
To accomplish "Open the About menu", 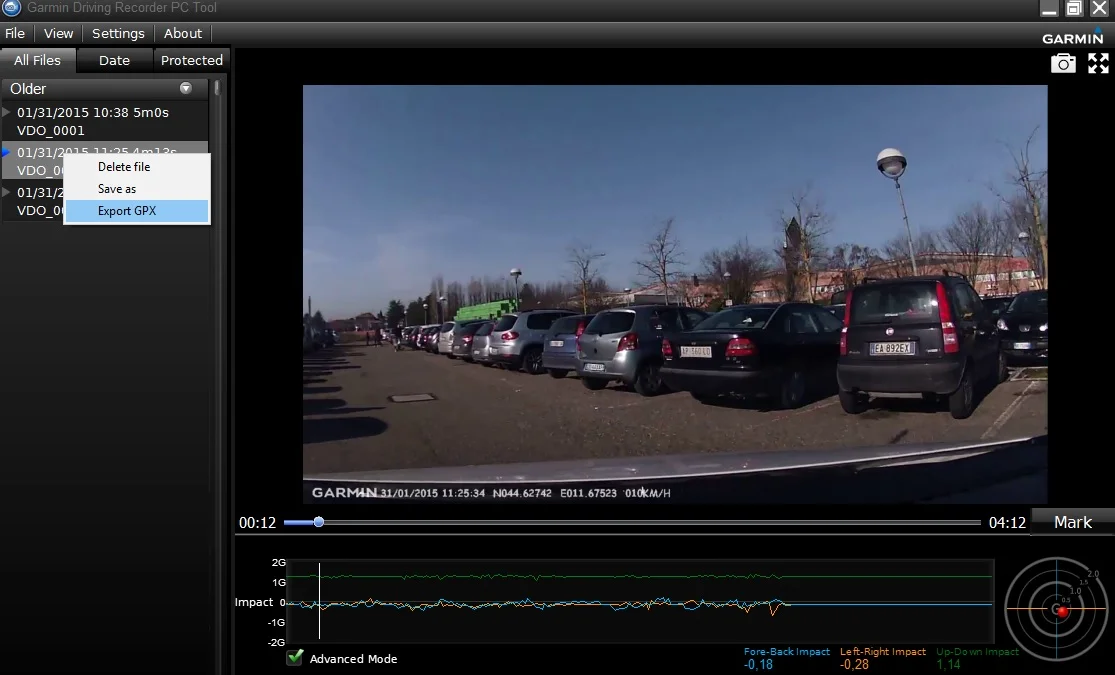I will pos(183,33).
